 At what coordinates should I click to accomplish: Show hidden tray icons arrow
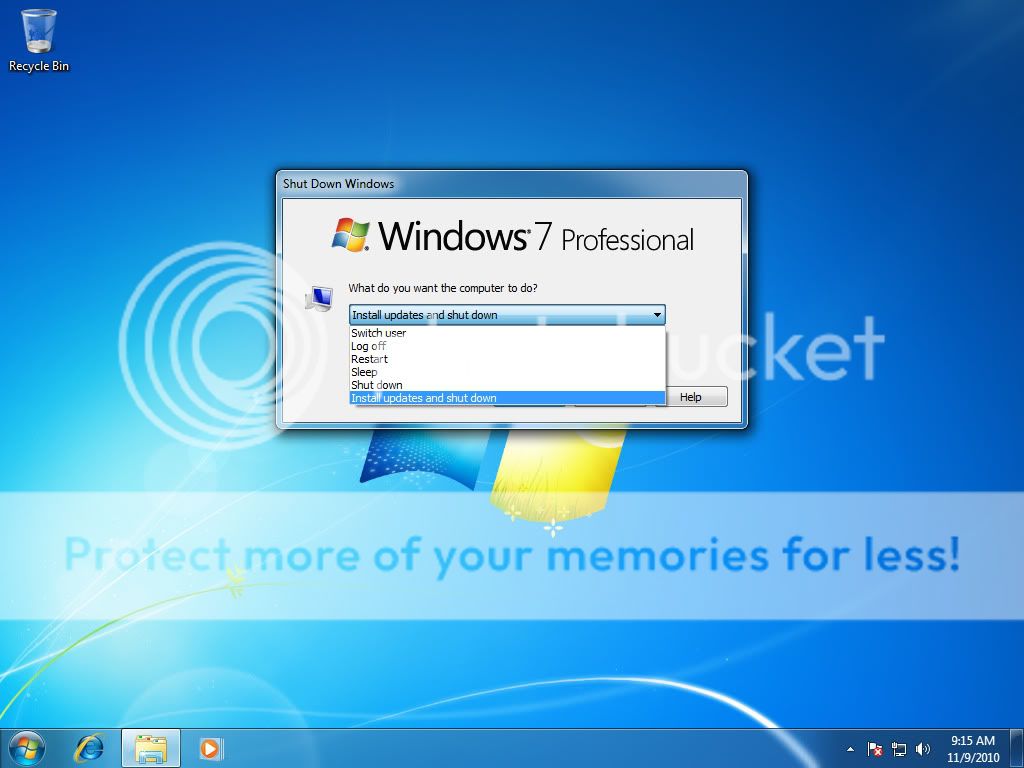pyautogui.click(x=850, y=749)
